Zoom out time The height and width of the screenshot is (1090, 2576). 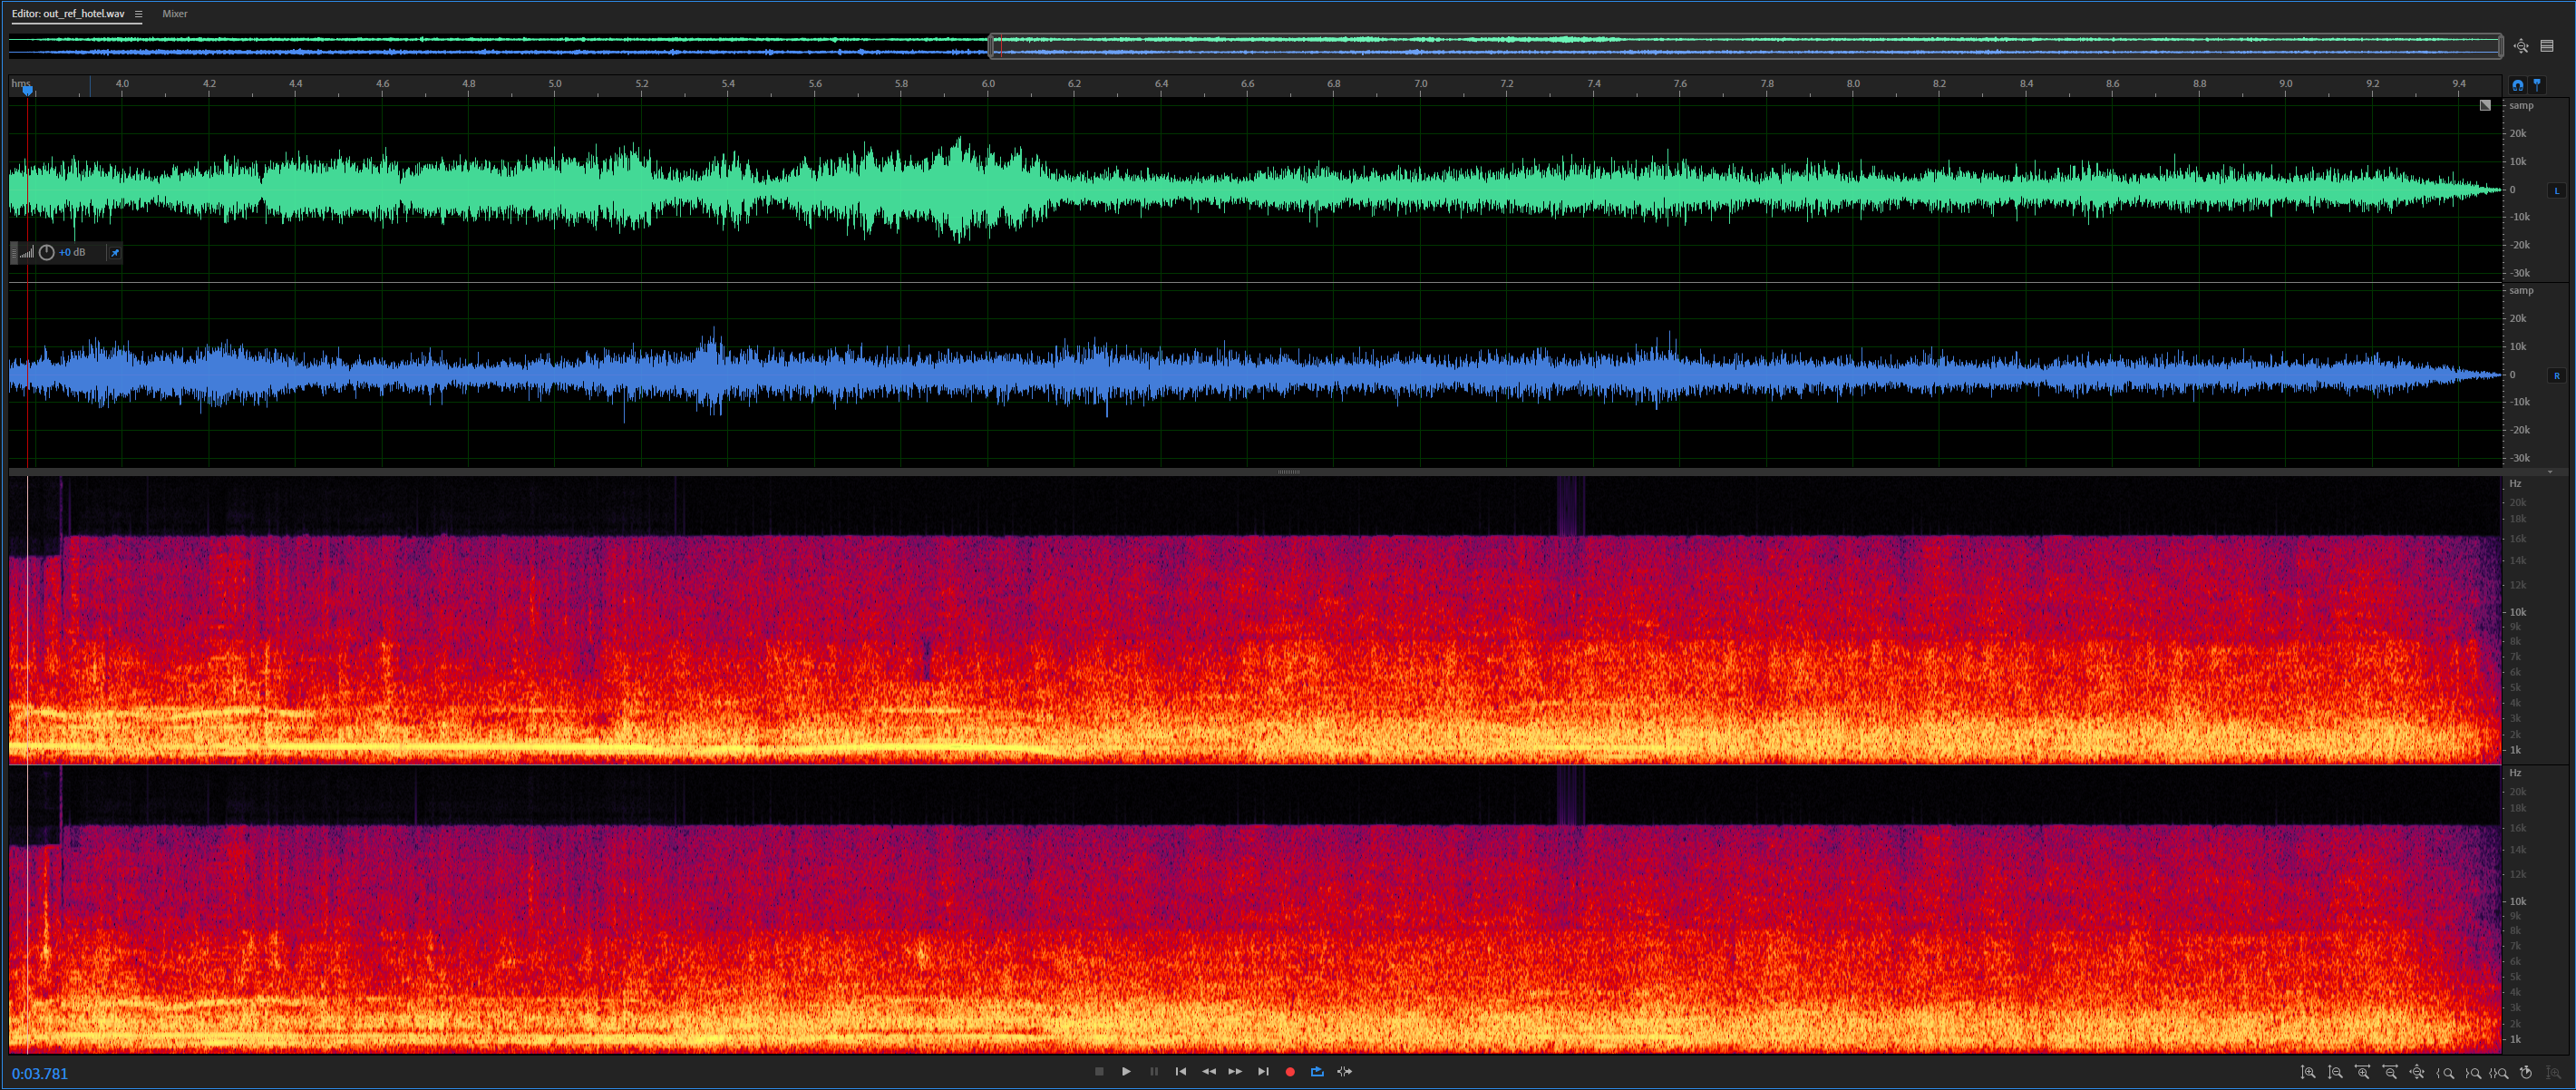point(2391,1072)
